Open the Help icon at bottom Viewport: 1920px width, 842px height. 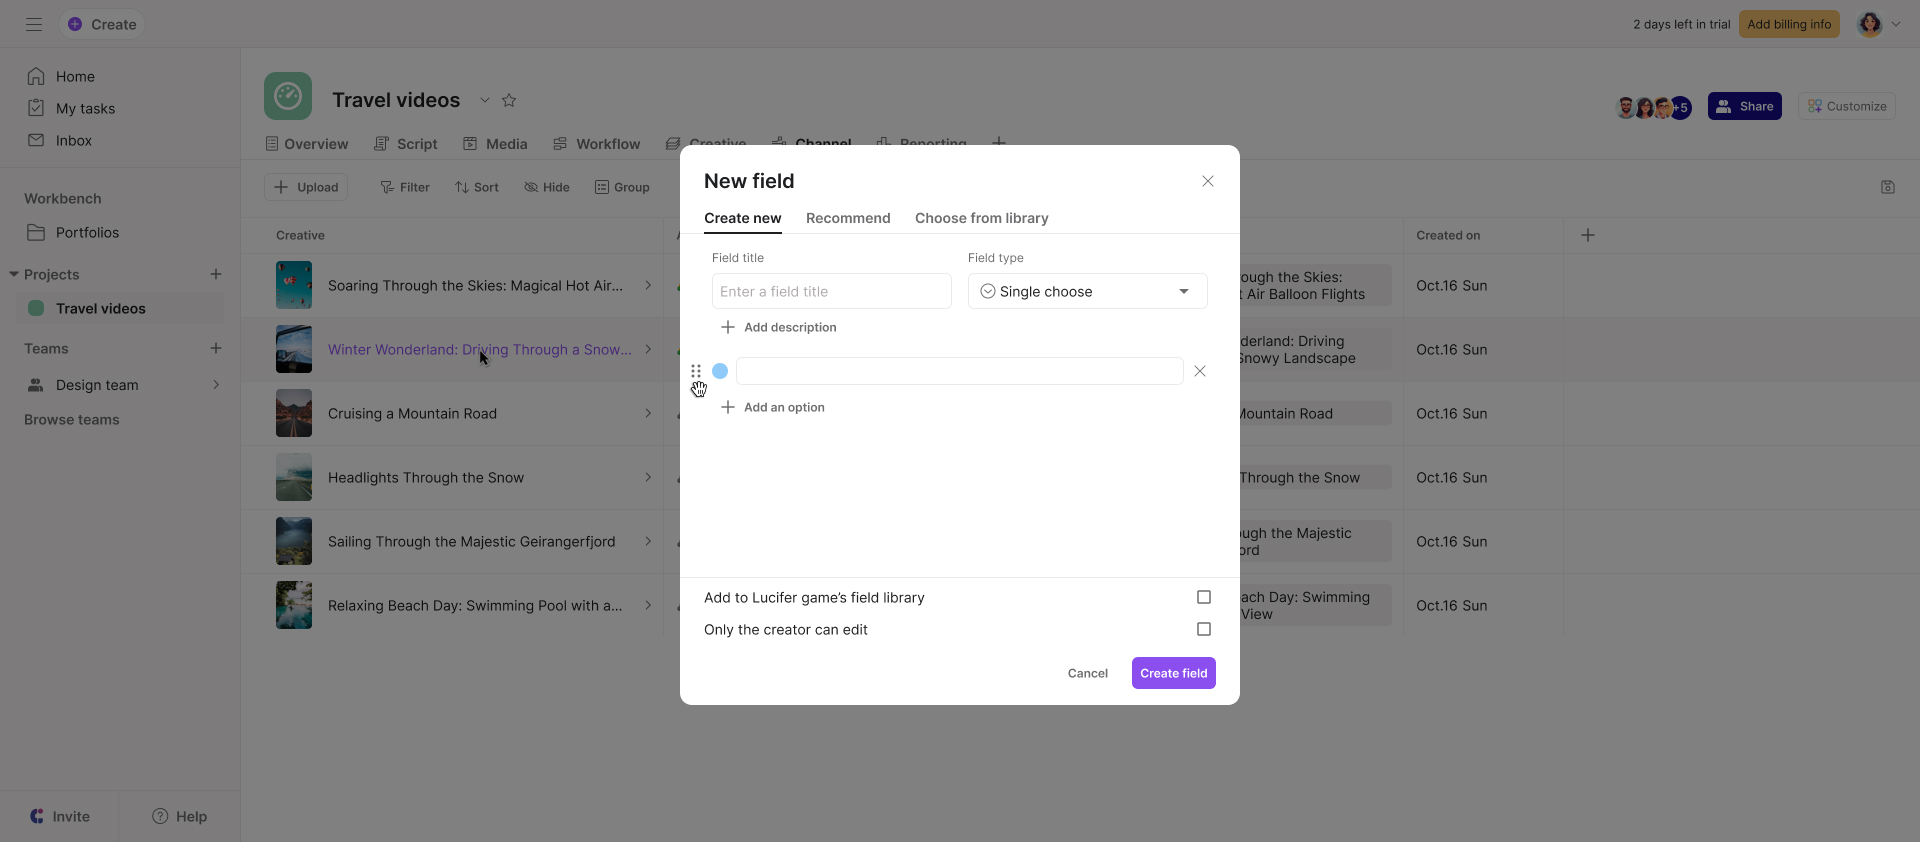(x=160, y=816)
